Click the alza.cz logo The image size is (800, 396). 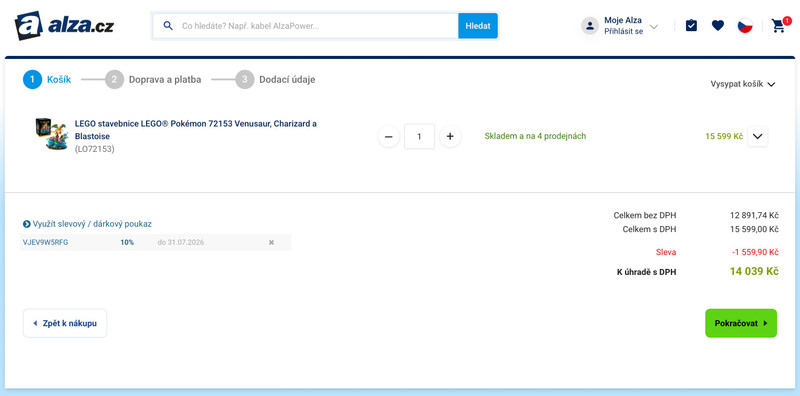tap(64, 25)
